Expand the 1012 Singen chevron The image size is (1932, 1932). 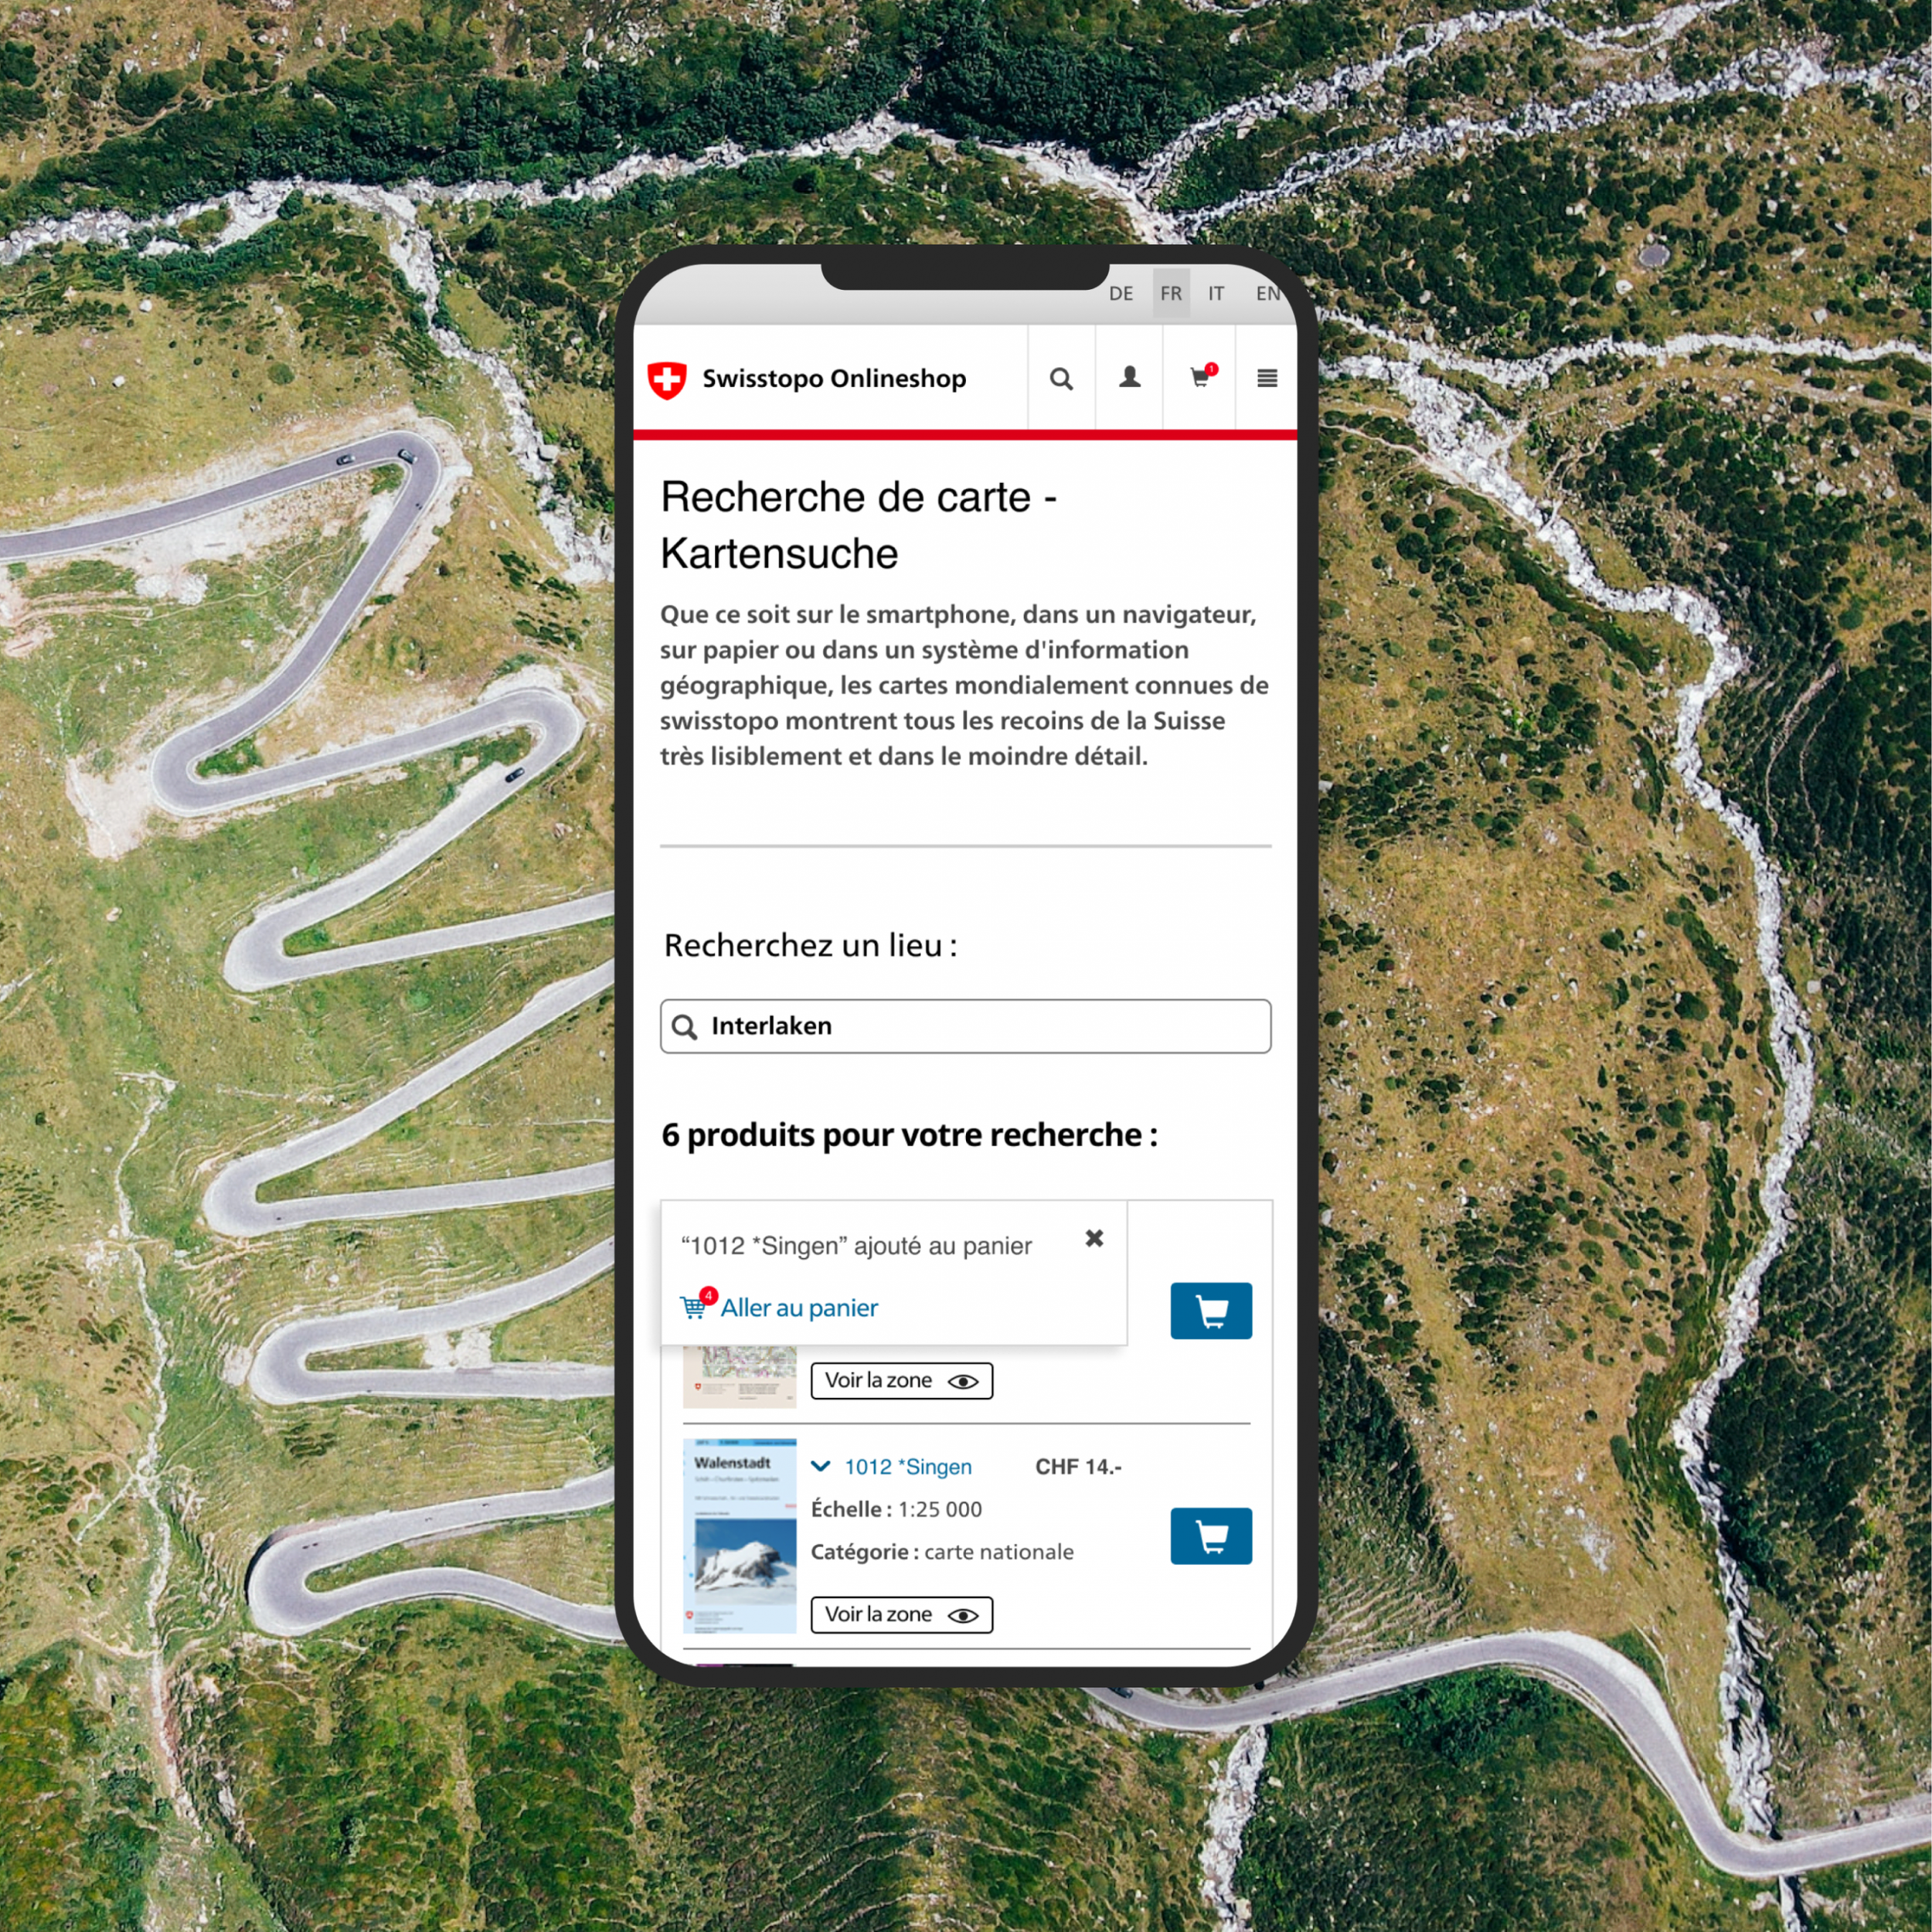point(821,1467)
